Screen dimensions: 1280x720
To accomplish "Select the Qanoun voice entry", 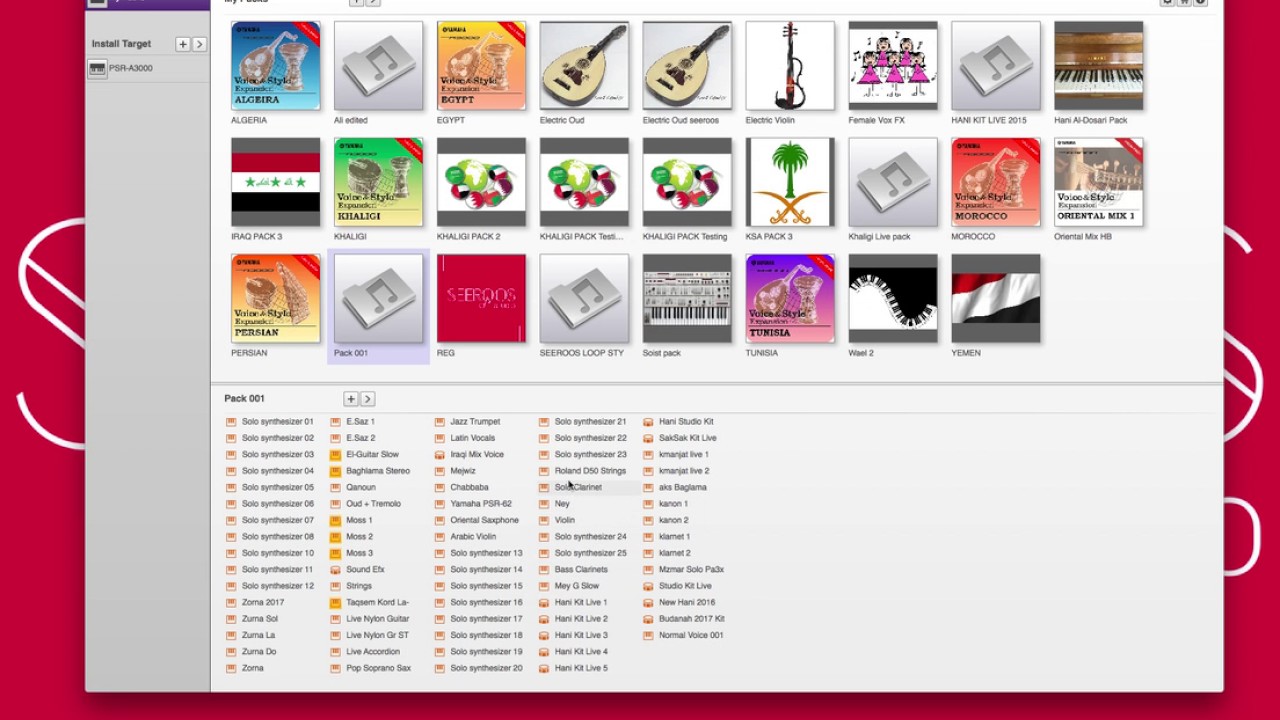I will [x=360, y=487].
